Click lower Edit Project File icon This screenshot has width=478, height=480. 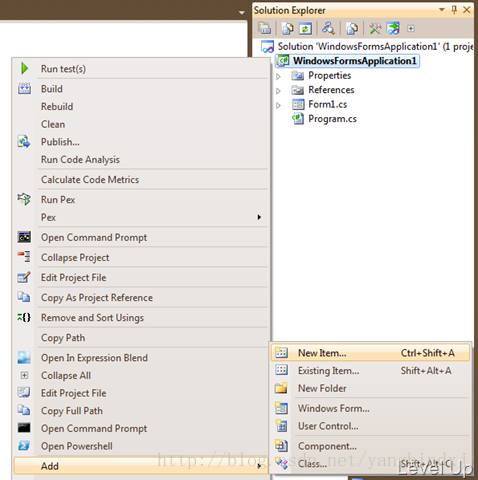click(24, 392)
